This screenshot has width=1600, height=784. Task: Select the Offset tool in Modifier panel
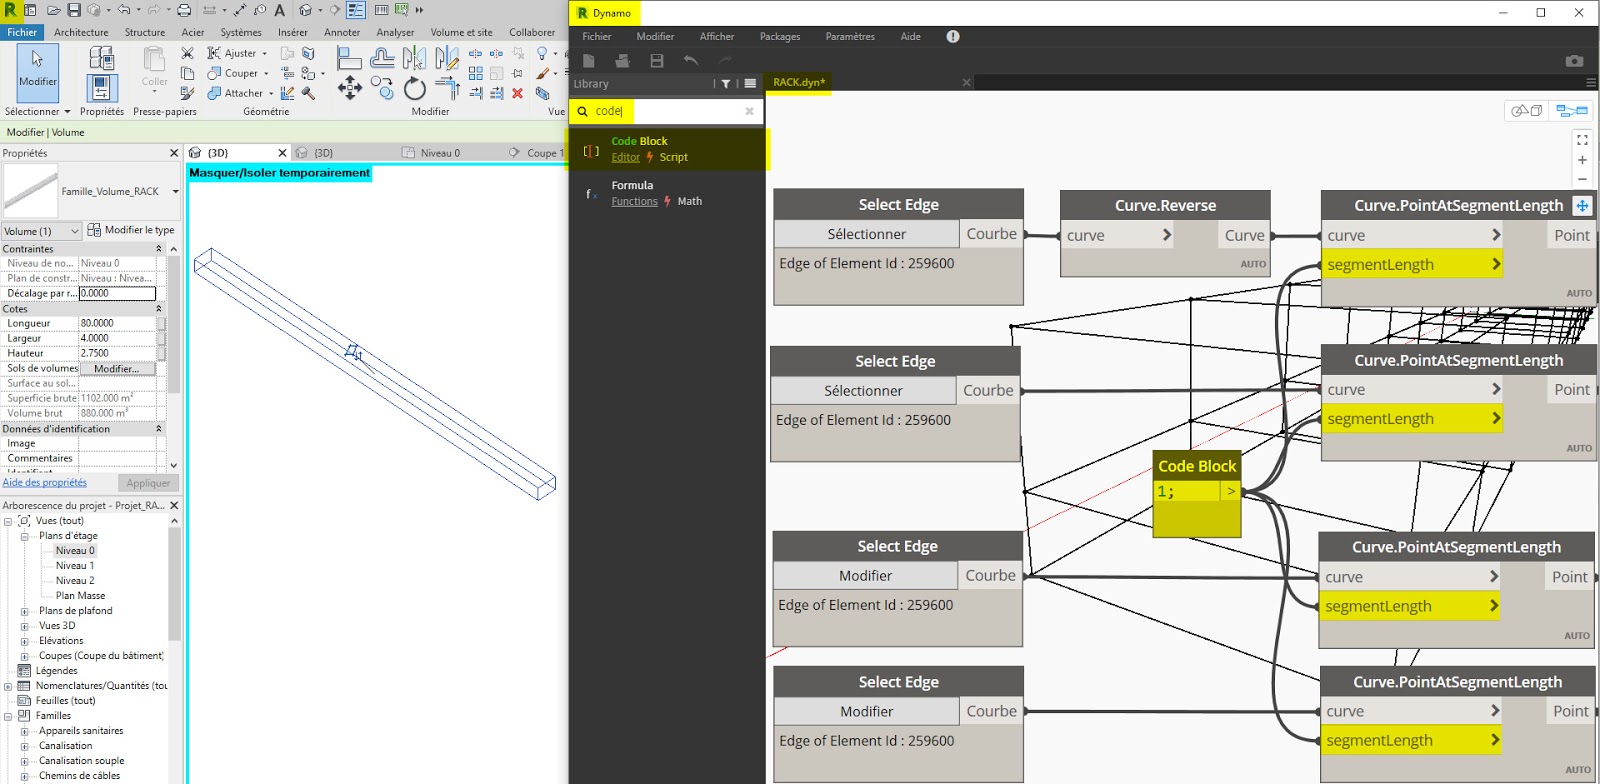382,59
